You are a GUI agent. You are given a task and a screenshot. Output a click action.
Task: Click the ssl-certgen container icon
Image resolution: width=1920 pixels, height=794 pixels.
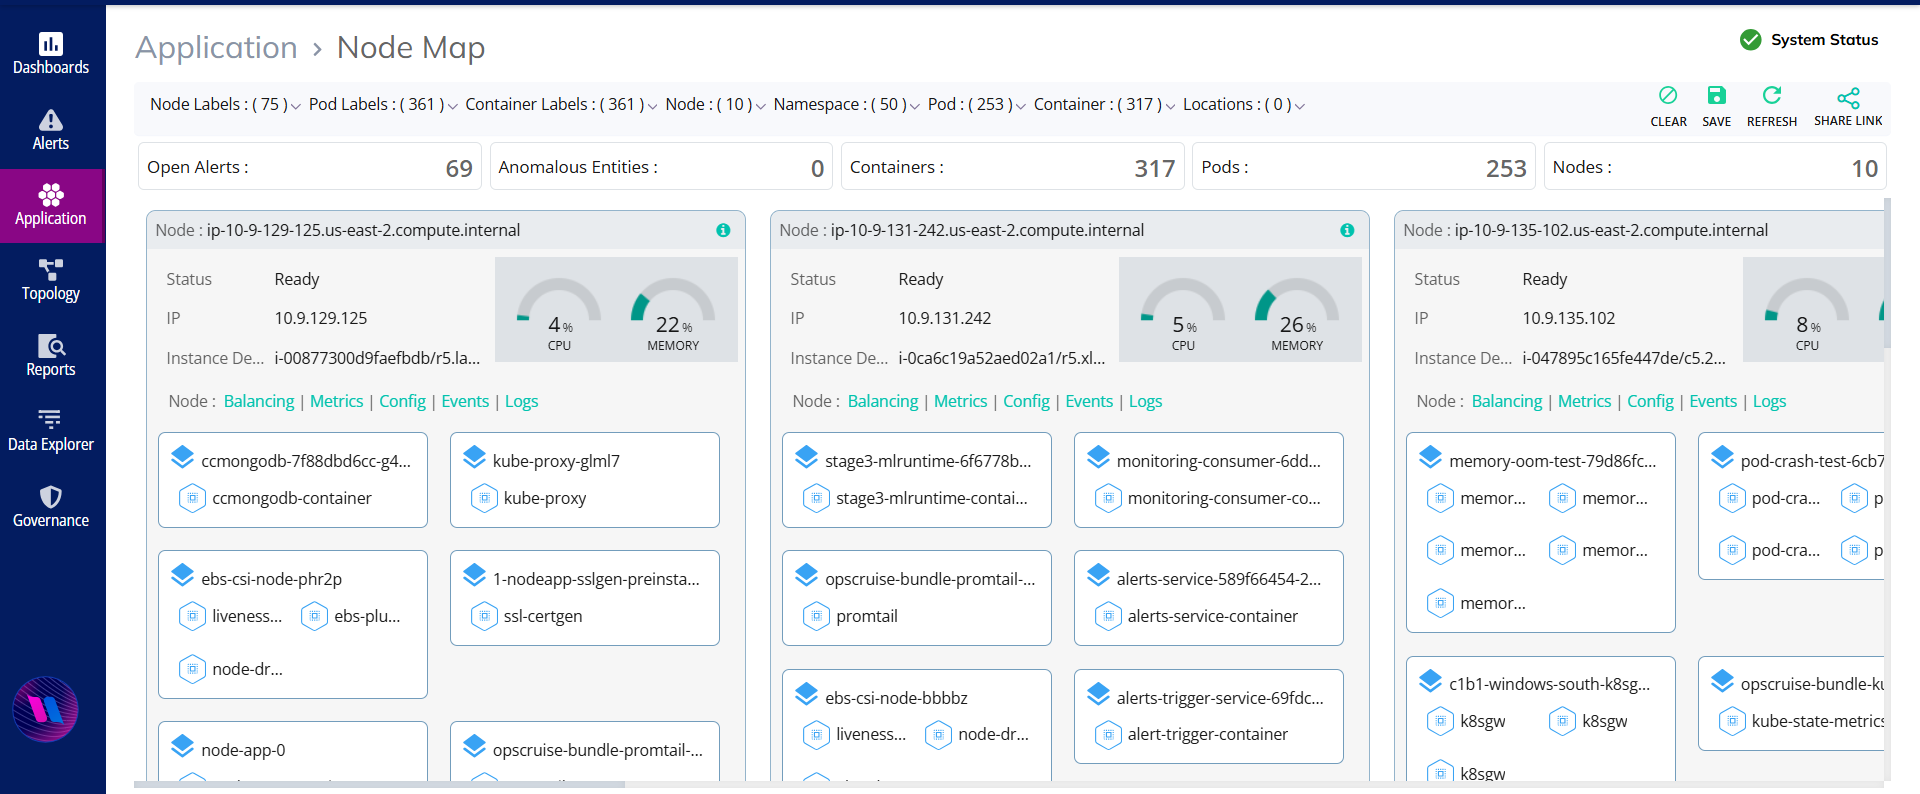coord(484,616)
